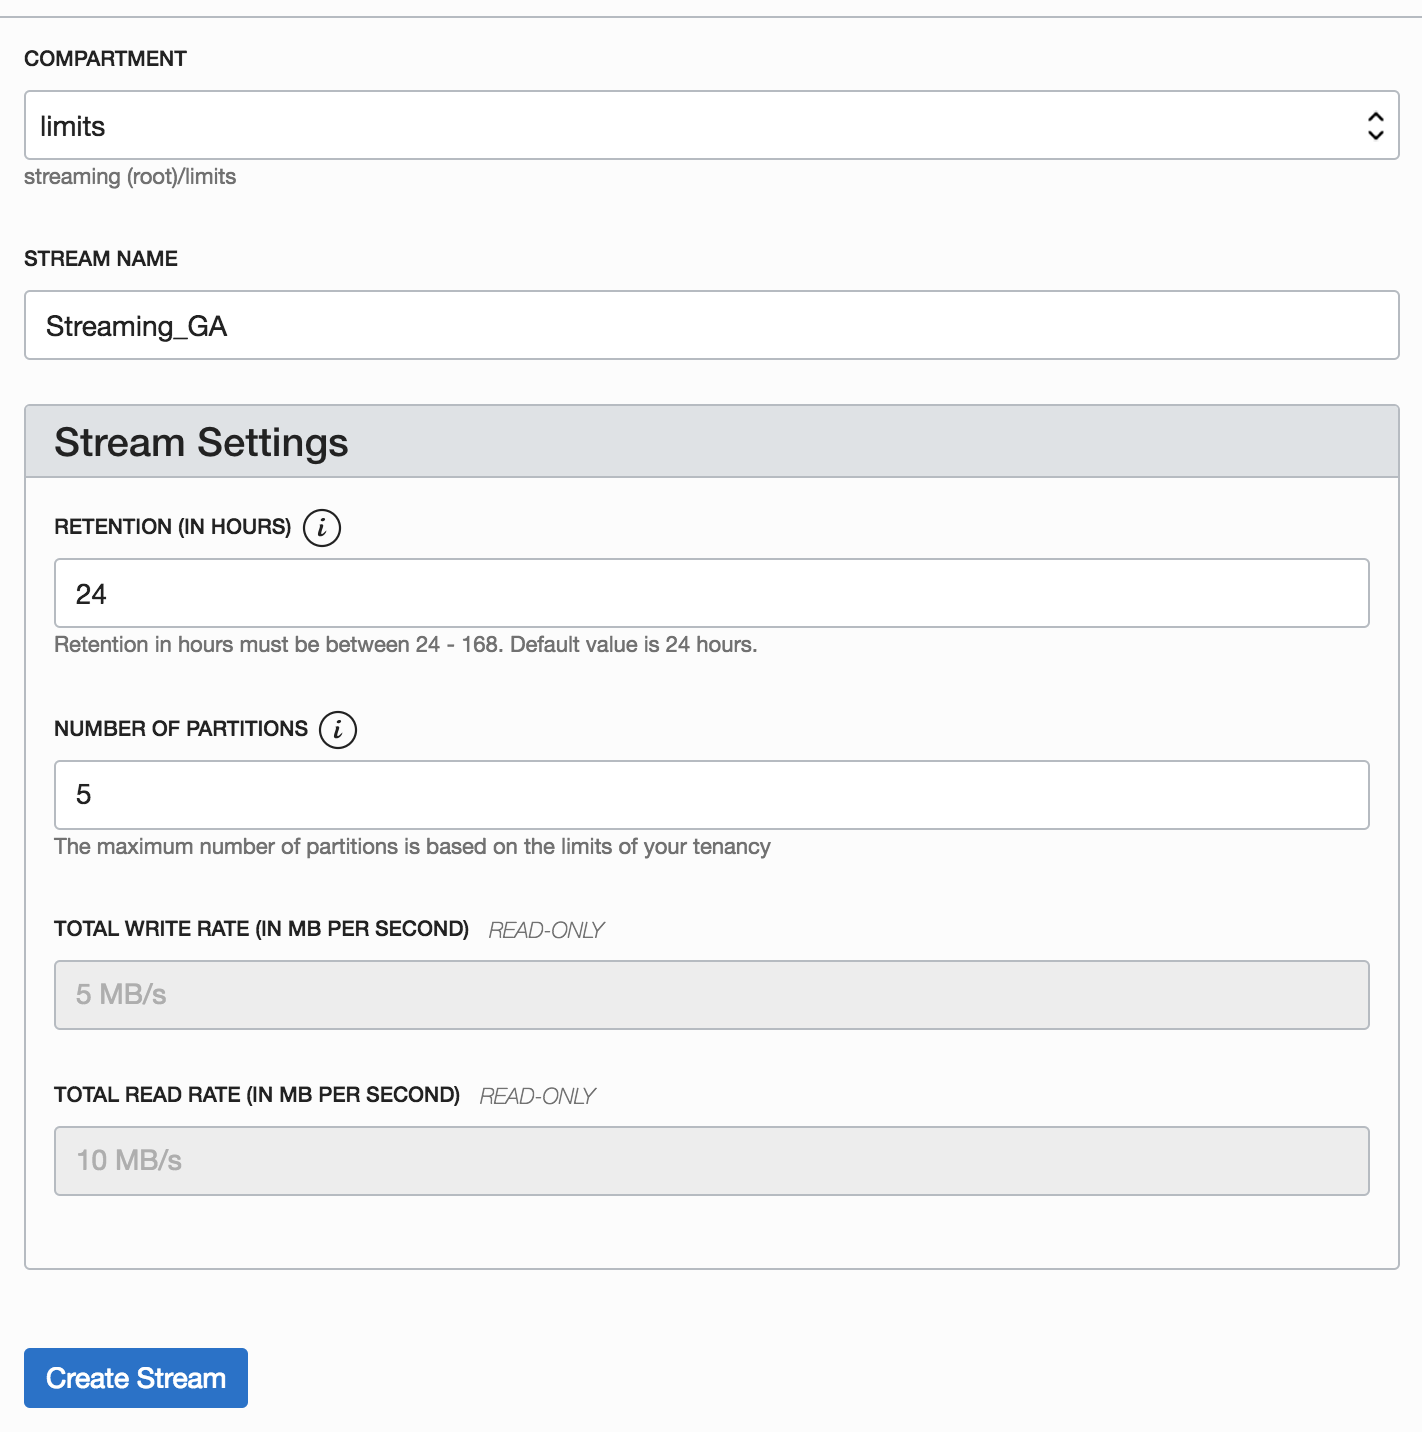This screenshot has width=1422, height=1432.
Task: Click the TOTAL READ RATE label
Action: click(257, 1095)
